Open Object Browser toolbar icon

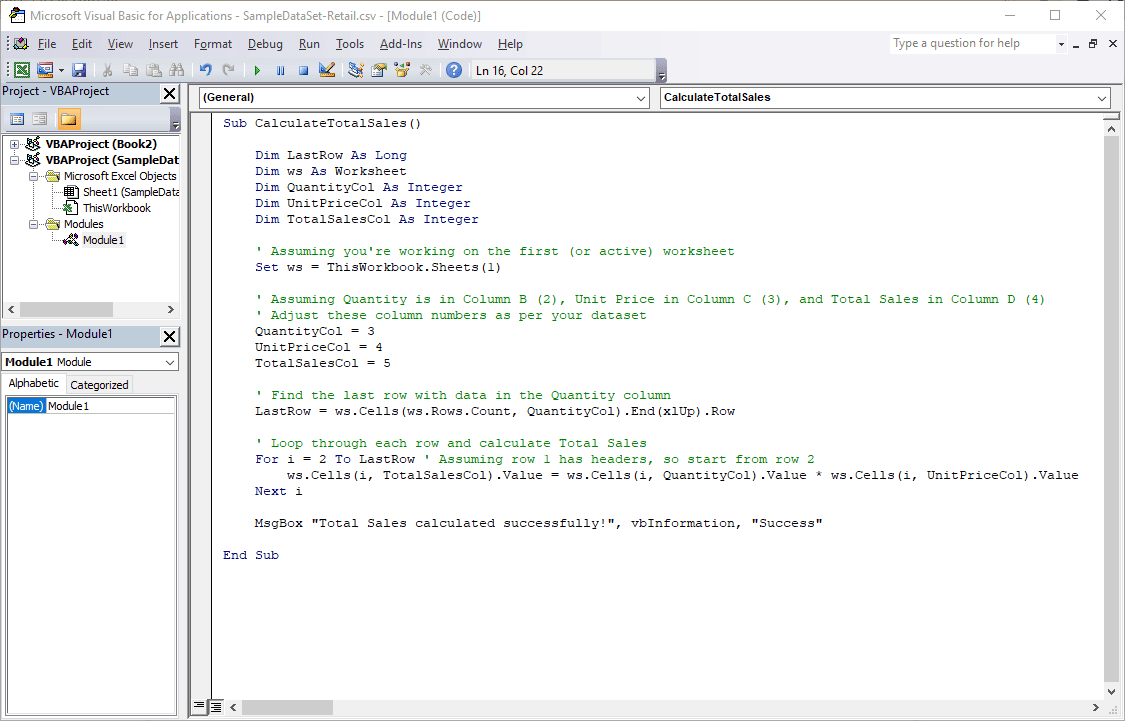402,70
